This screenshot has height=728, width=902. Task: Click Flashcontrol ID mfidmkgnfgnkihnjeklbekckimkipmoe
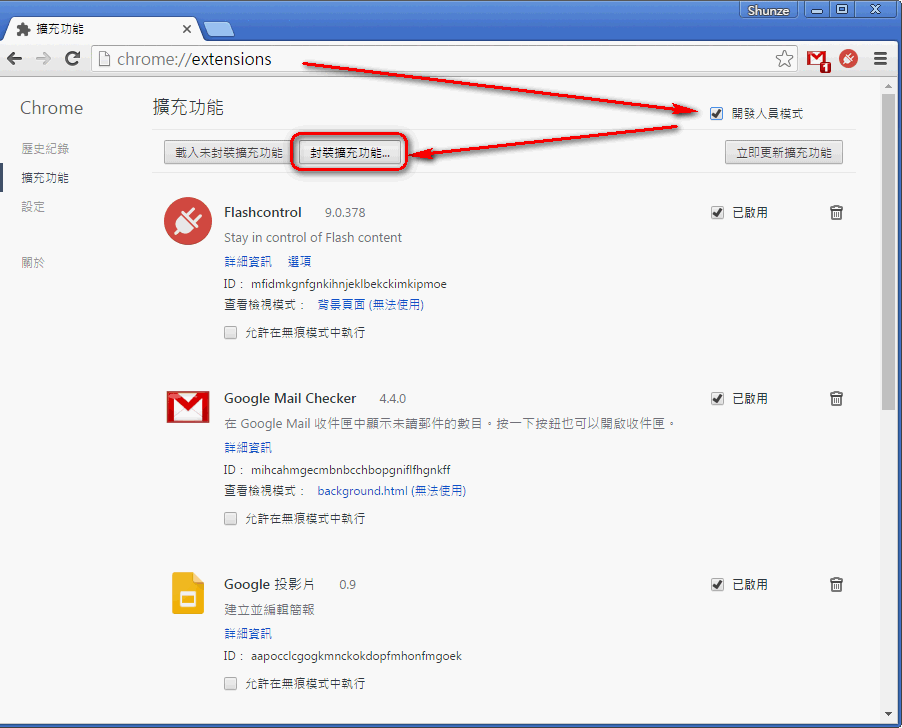coord(349,284)
